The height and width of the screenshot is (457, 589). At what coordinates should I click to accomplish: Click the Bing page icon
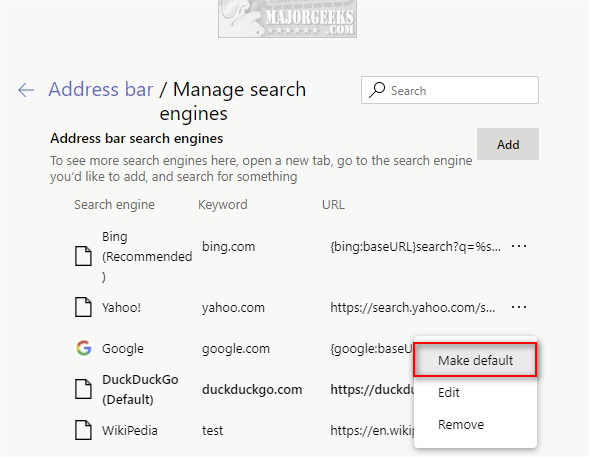pos(83,256)
